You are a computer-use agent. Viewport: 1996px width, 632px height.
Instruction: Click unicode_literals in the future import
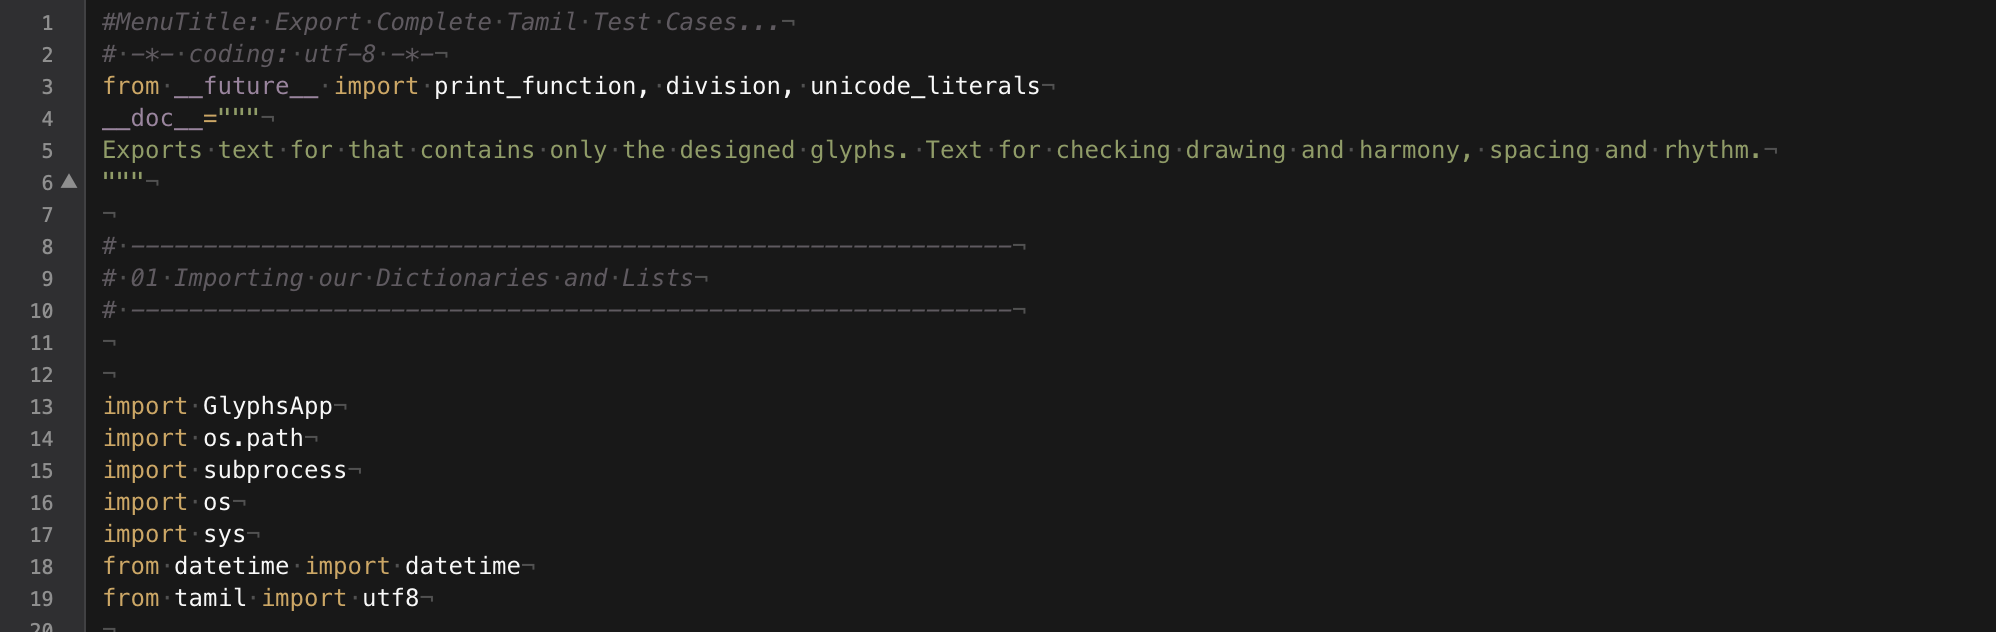click(x=925, y=86)
